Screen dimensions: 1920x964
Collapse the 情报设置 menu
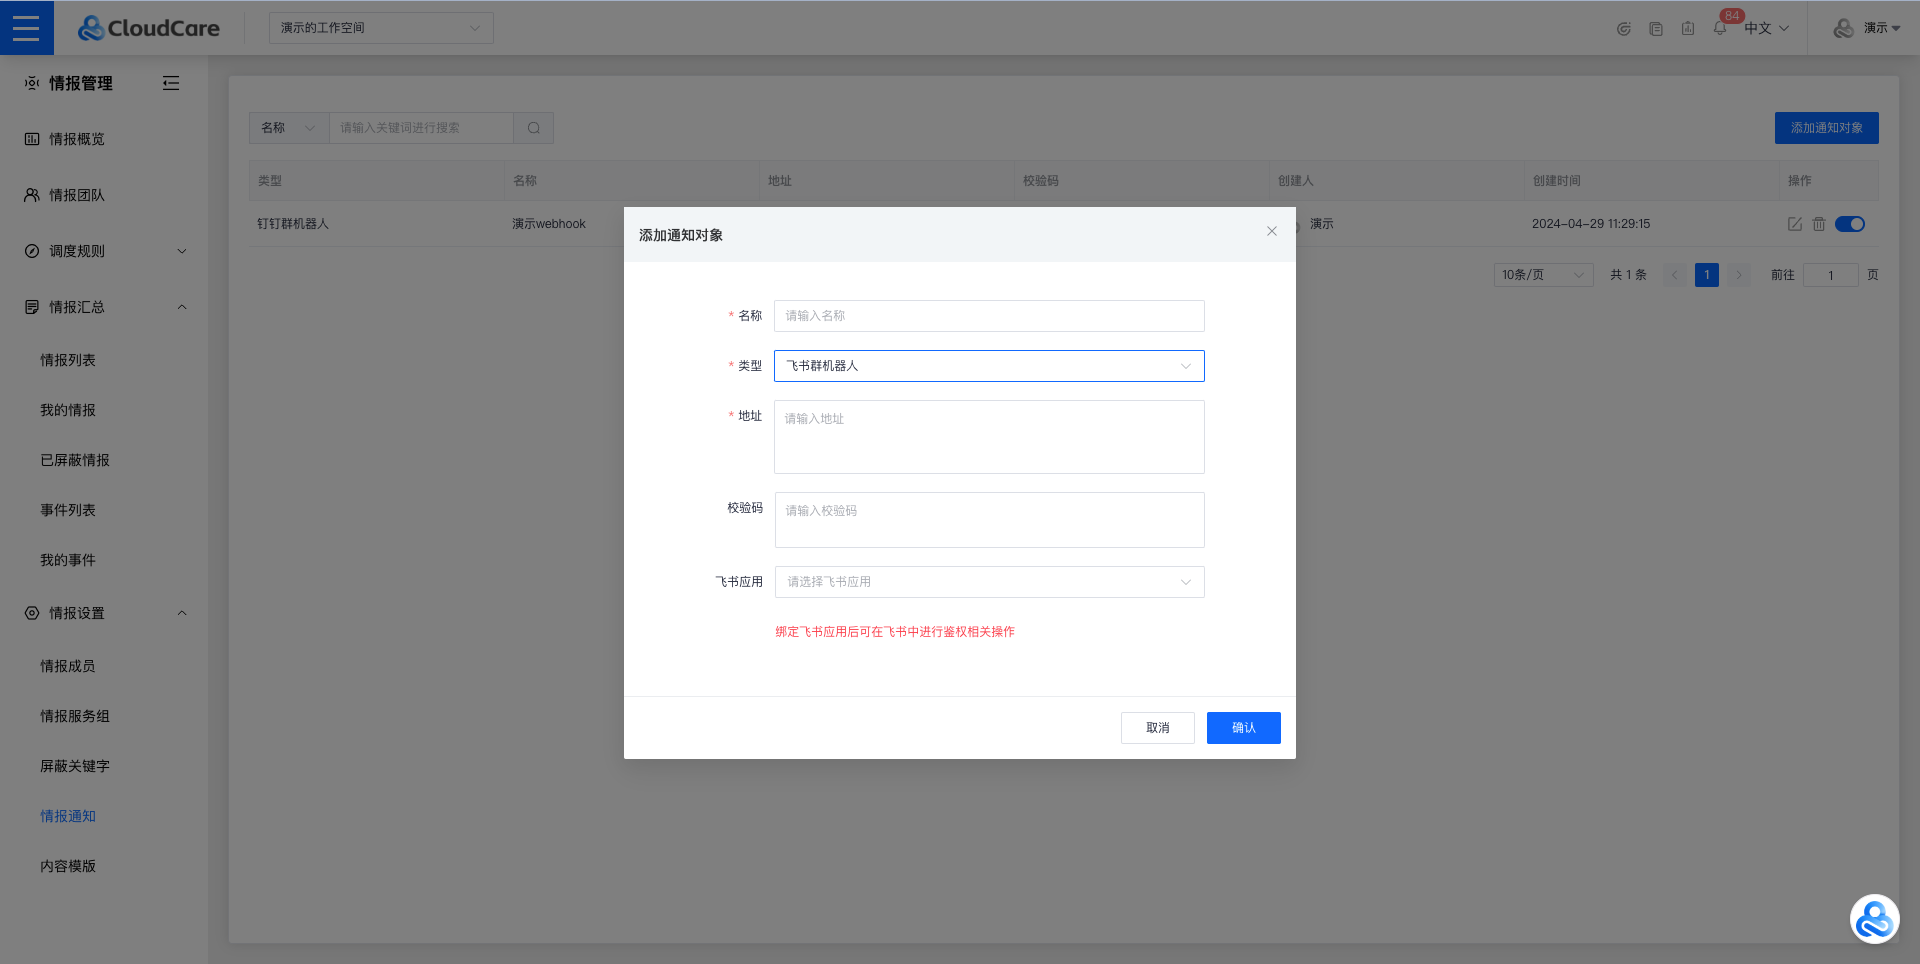coord(104,613)
